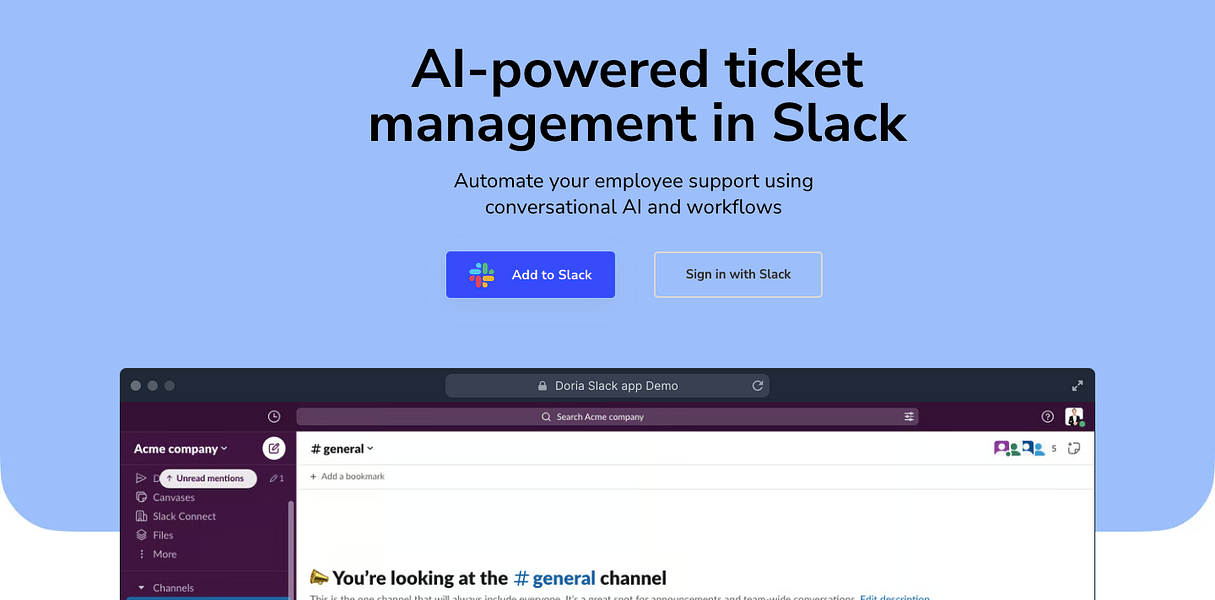
Task: Expand the demo window to fullscreen
Action: pos(1077,386)
